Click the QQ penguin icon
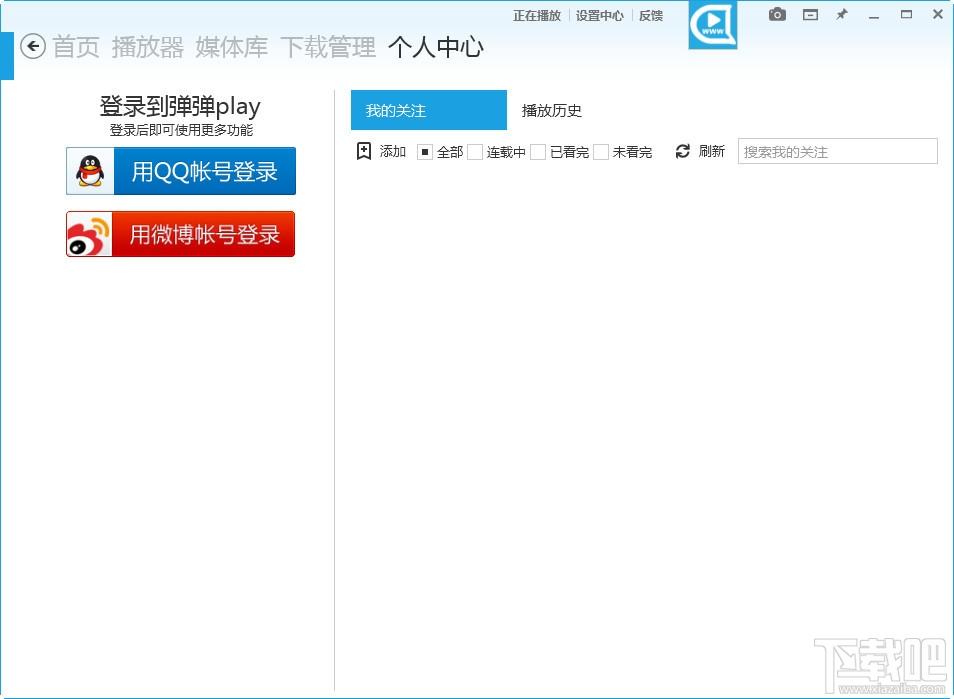 tap(90, 171)
